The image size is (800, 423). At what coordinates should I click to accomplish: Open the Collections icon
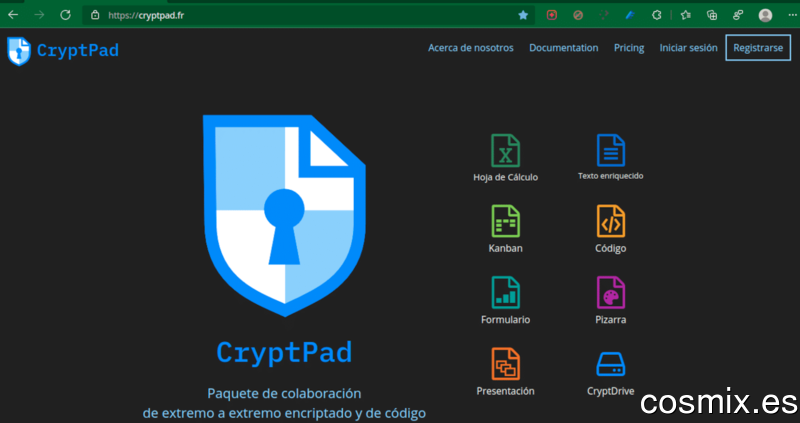coord(712,15)
